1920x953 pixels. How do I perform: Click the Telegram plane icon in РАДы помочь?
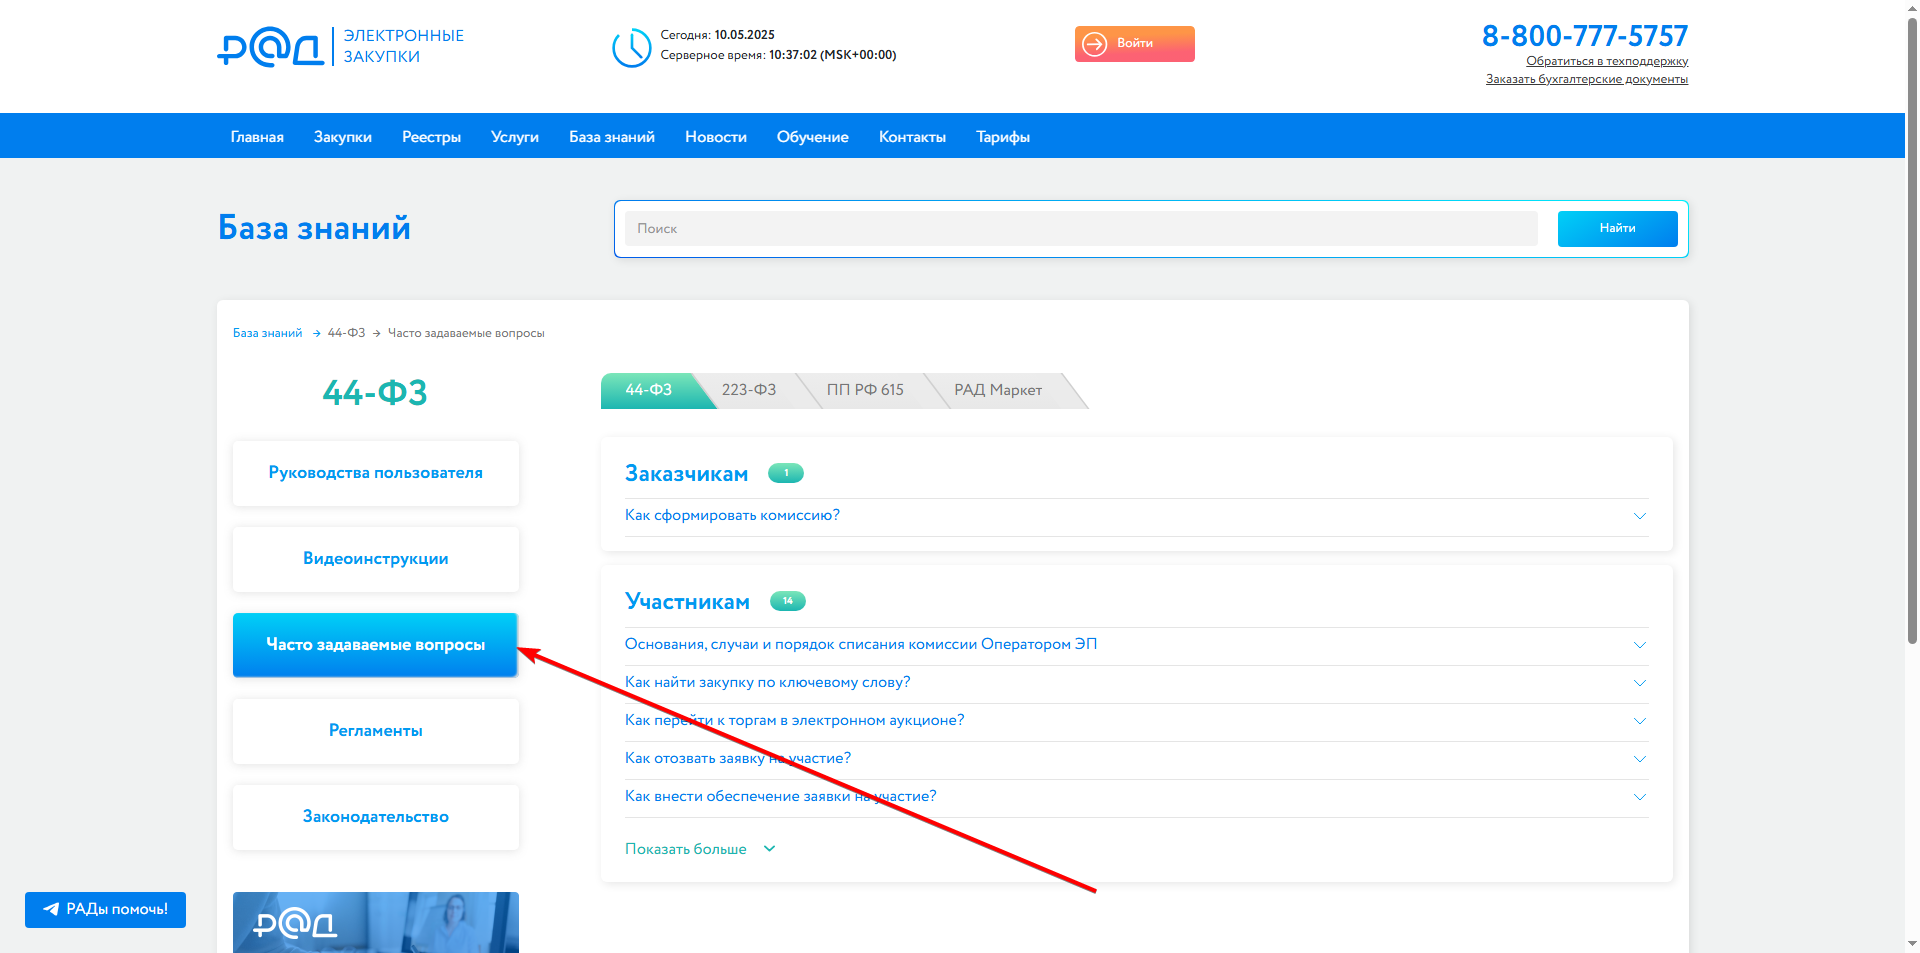[x=51, y=909]
